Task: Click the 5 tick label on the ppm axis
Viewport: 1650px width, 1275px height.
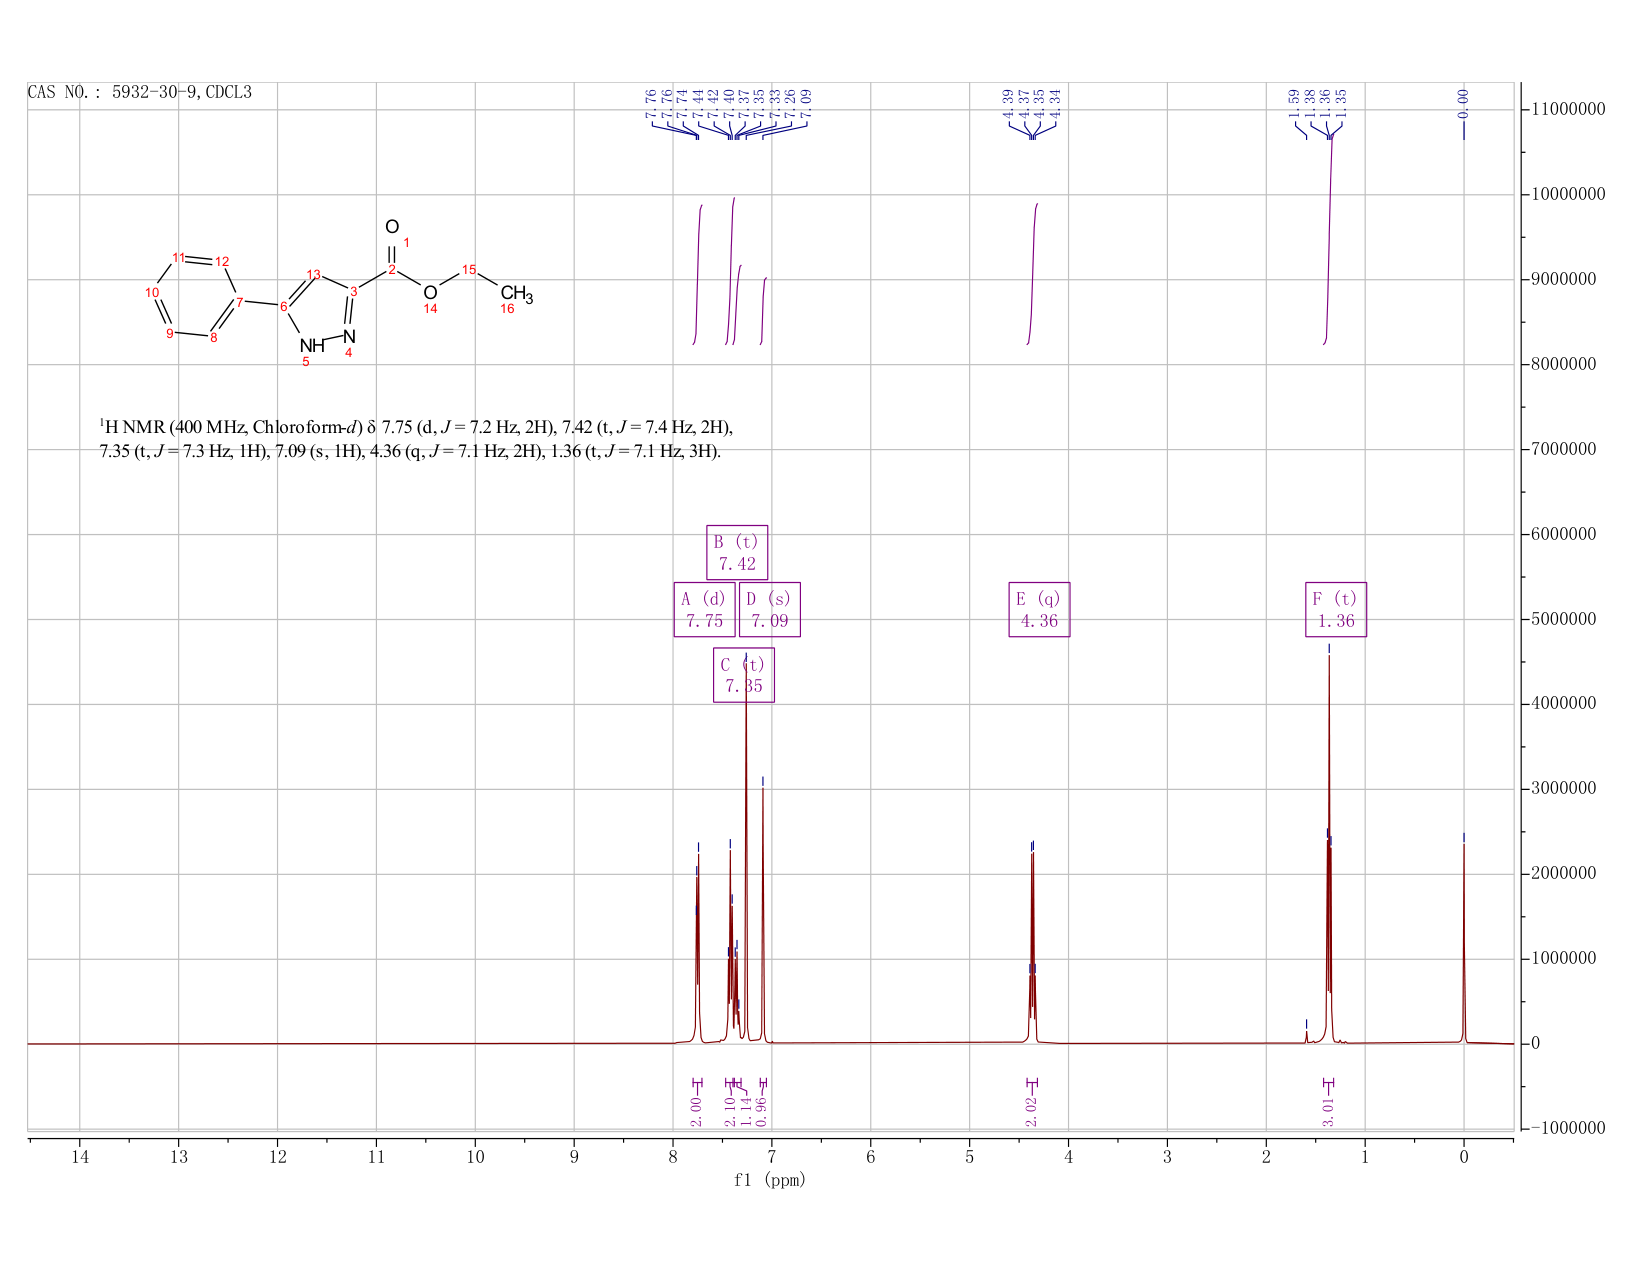Action: pos(969,1157)
